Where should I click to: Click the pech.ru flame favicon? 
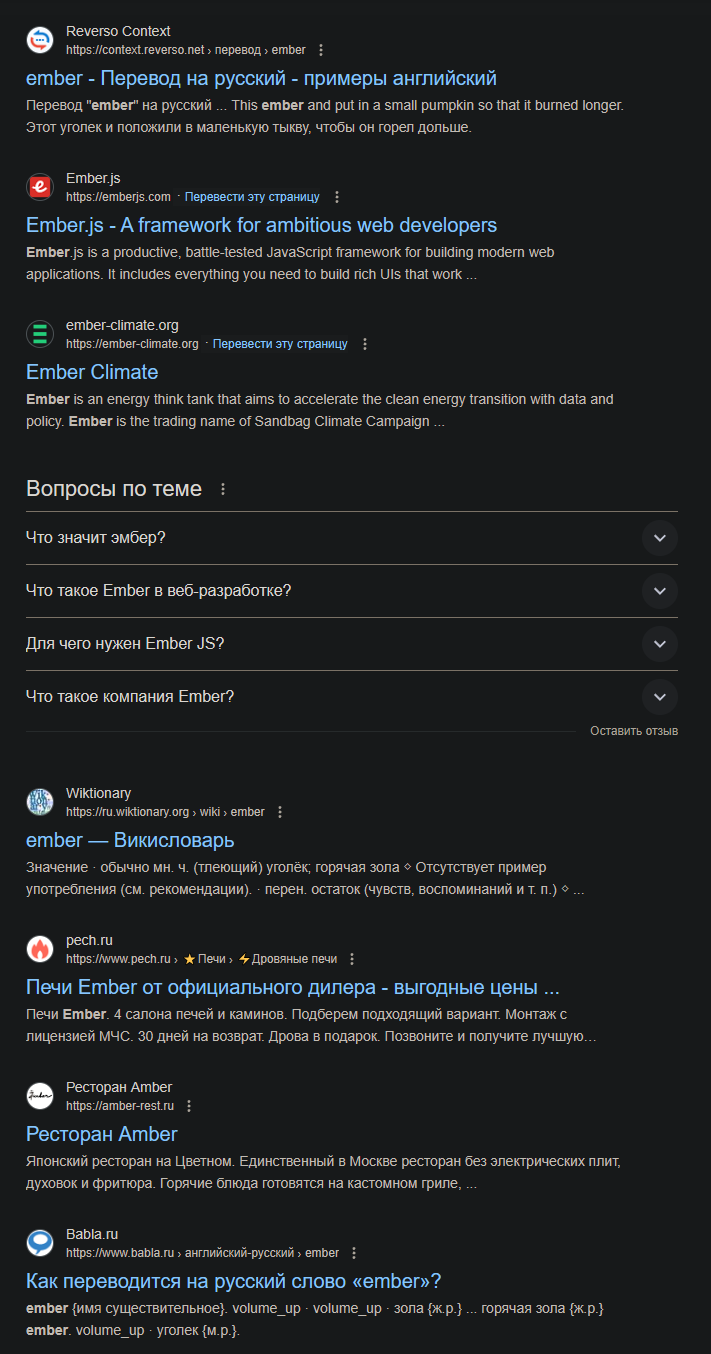[40, 949]
